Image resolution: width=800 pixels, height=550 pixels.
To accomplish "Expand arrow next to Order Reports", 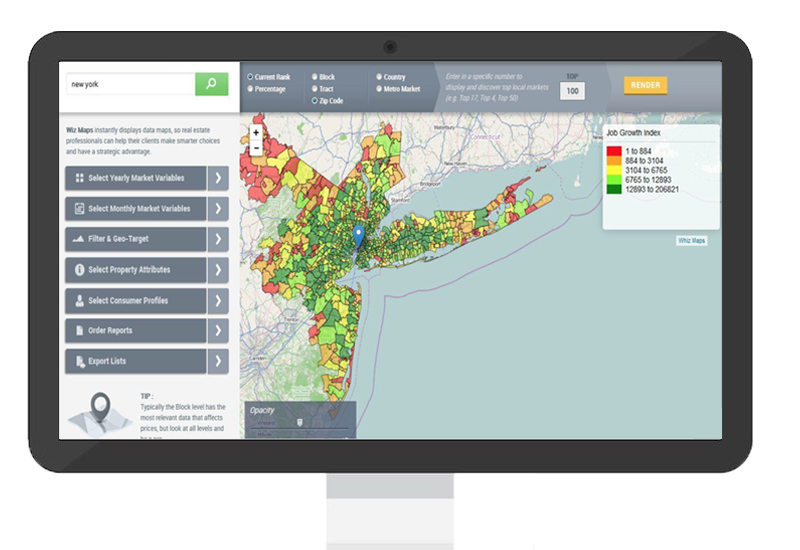I will coord(218,331).
